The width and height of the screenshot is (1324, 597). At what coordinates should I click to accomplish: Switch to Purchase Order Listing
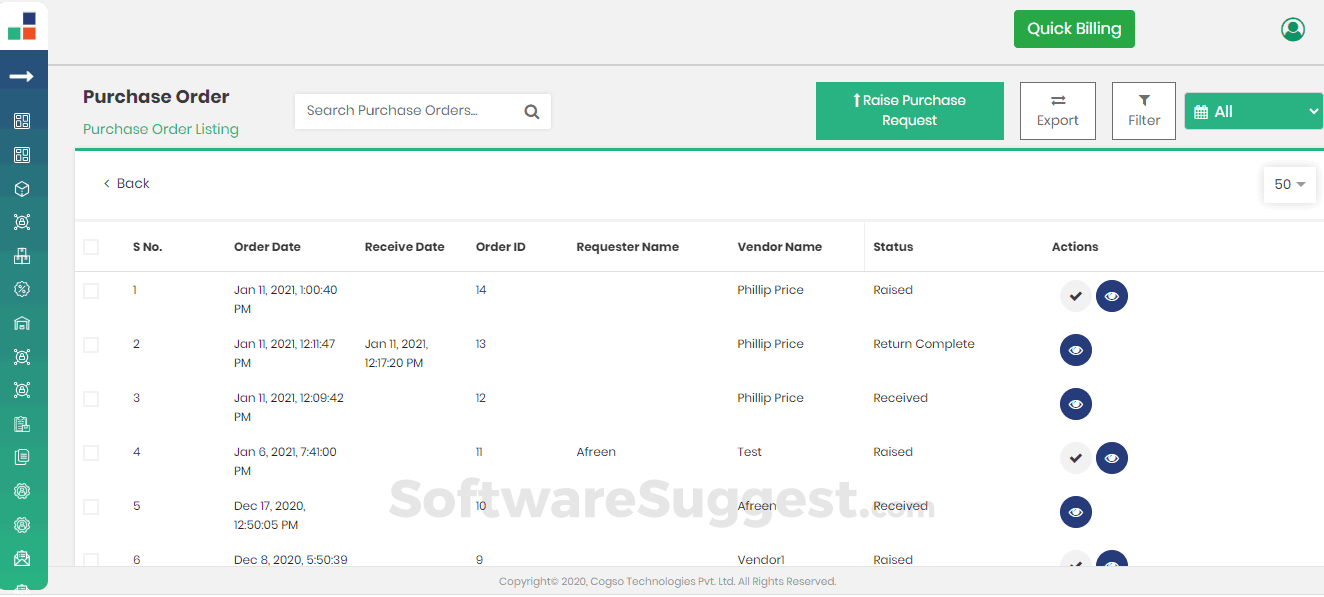point(160,129)
